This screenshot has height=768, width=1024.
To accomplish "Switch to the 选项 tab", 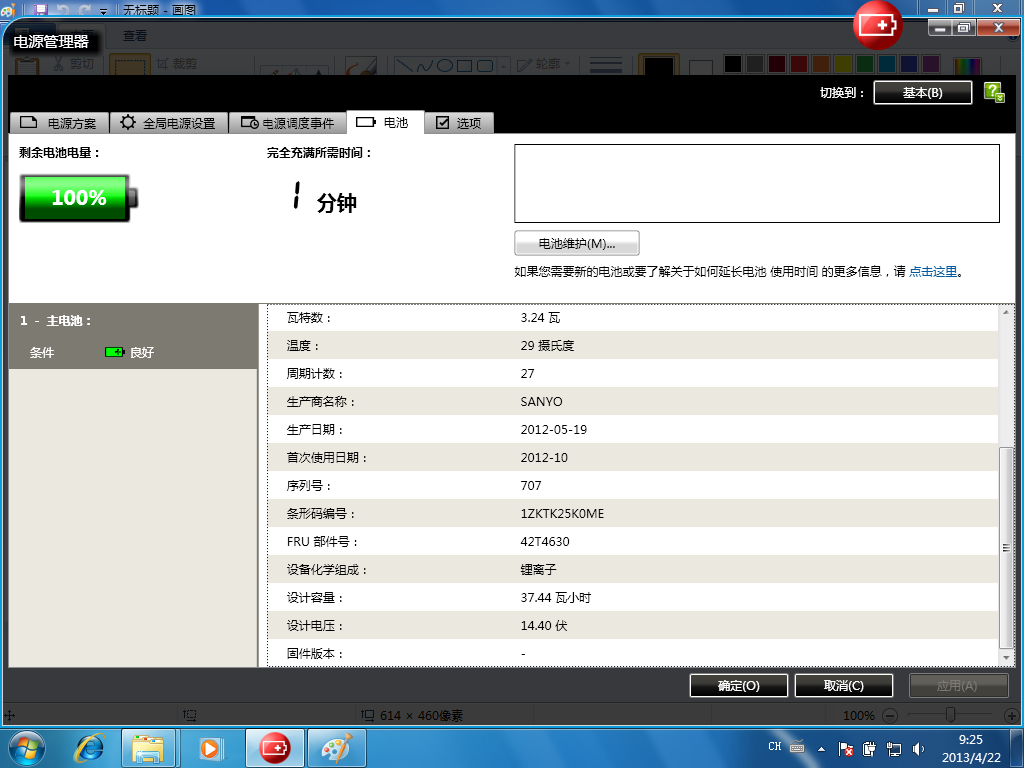I will click(459, 123).
